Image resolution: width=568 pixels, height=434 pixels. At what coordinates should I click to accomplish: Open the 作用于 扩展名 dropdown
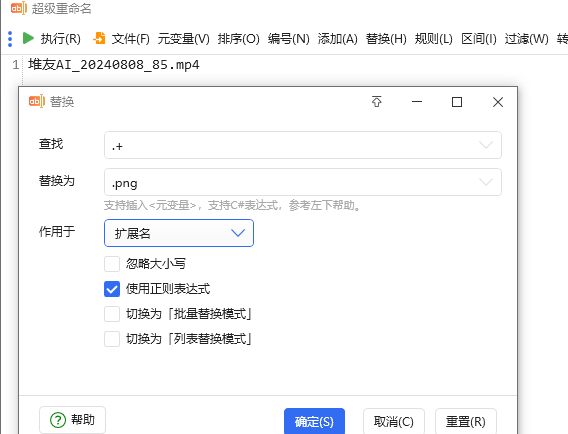click(179, 233)
